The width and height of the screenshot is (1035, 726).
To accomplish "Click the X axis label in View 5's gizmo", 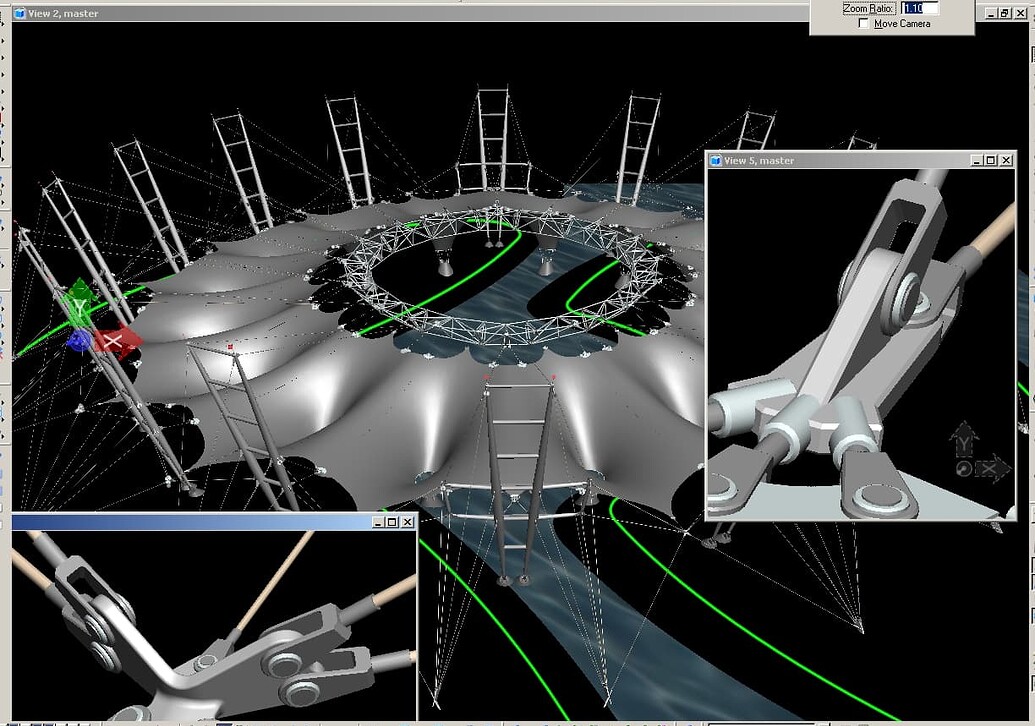I will pyautogui.click(x=989, y=467).
